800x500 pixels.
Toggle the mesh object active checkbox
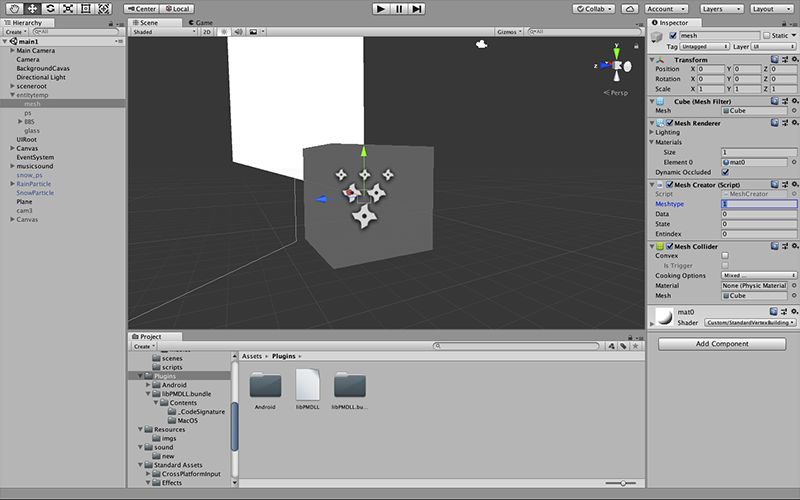[x=672, y=36]
